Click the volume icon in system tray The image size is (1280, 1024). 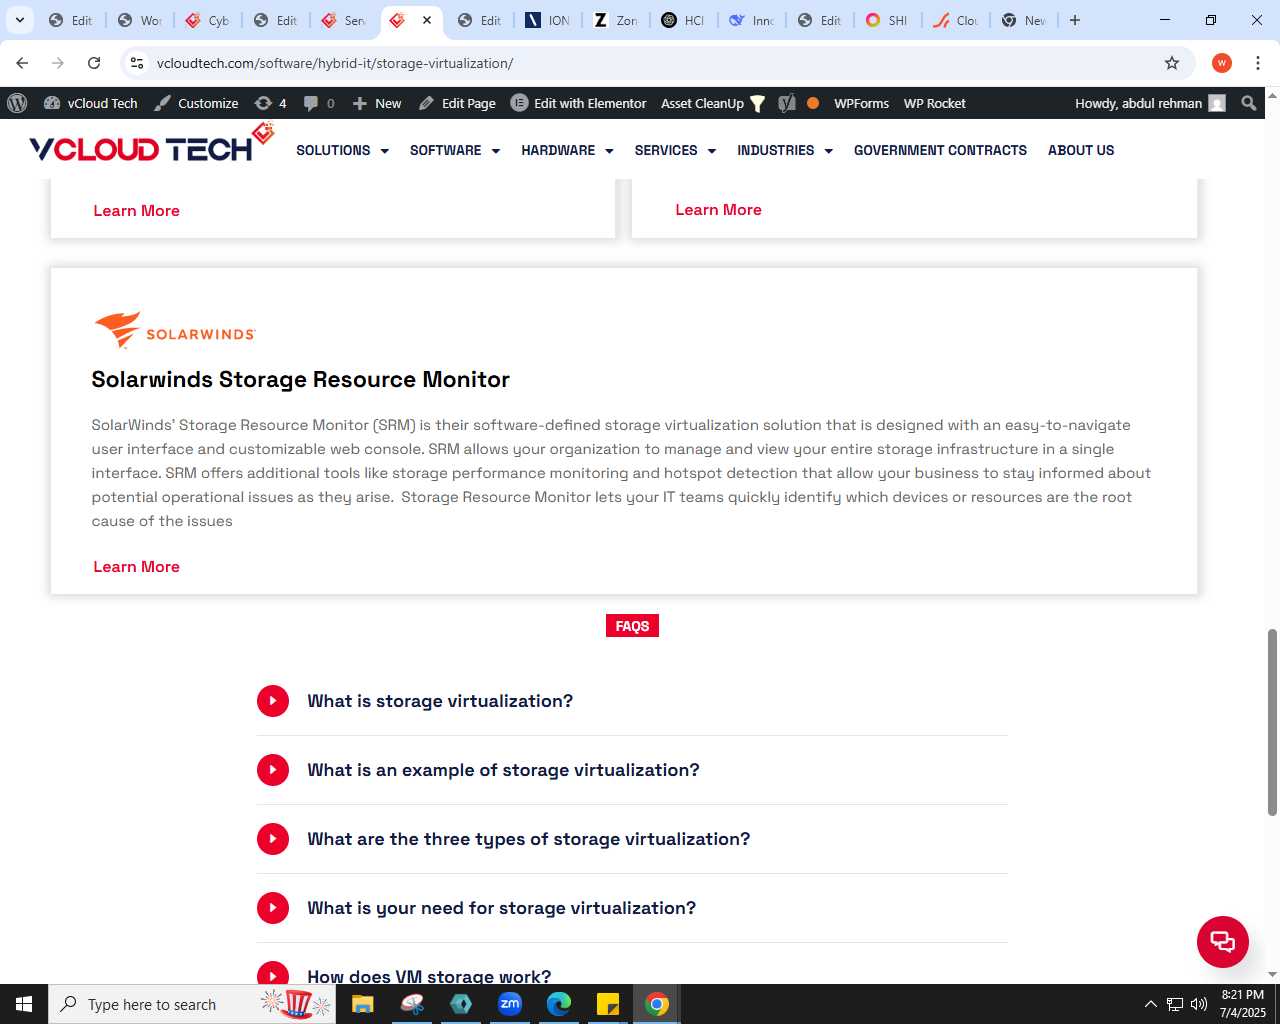1199,1004
